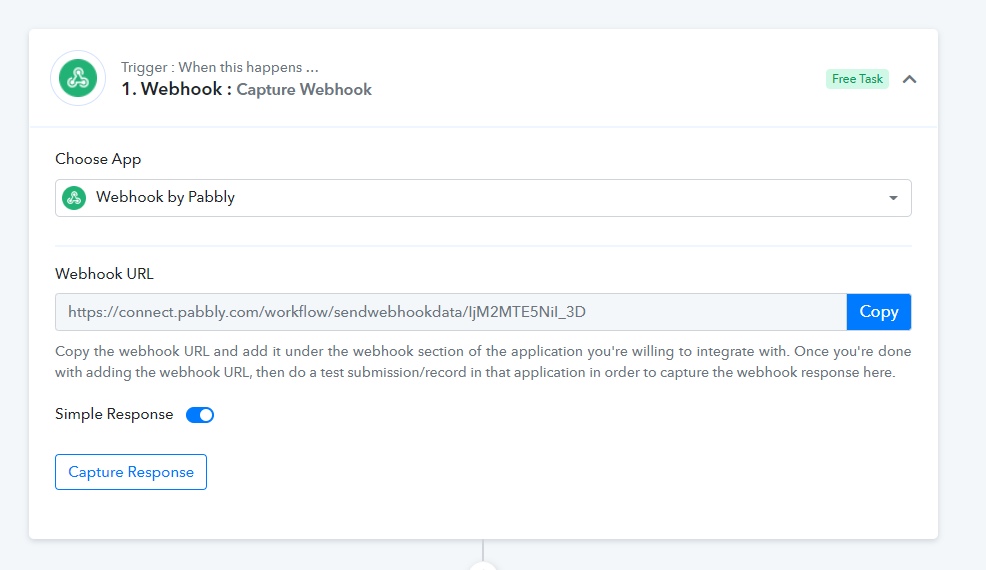Click the Choose App label
986x570 pixels.
(x=98, y=159)
